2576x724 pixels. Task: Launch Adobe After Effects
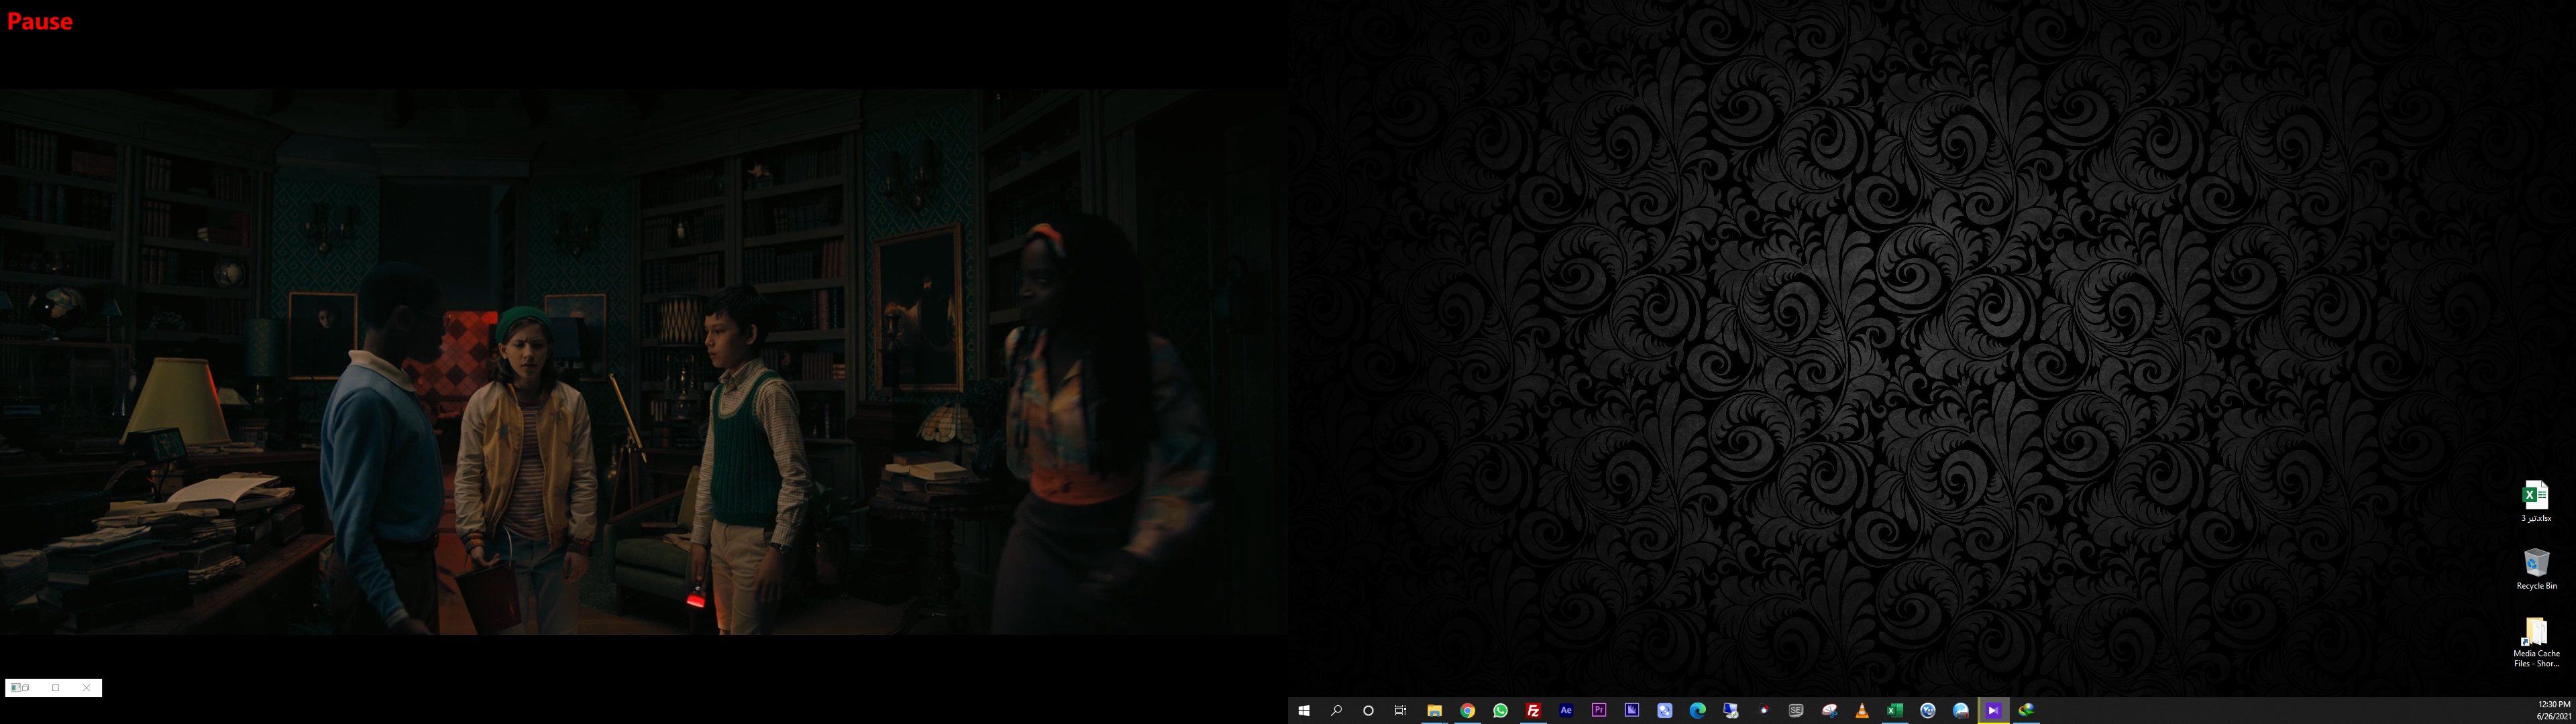pyautogui.click(x=1566, y=711)
